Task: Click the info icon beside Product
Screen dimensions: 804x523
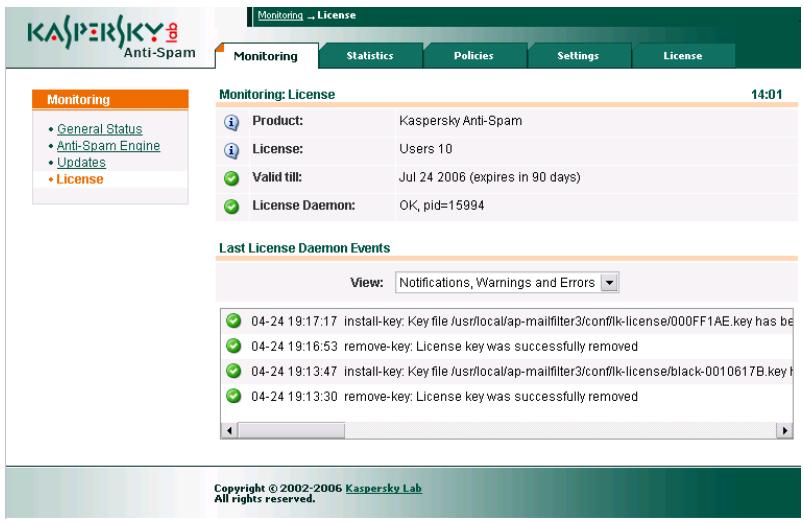Action: point(232,123)
